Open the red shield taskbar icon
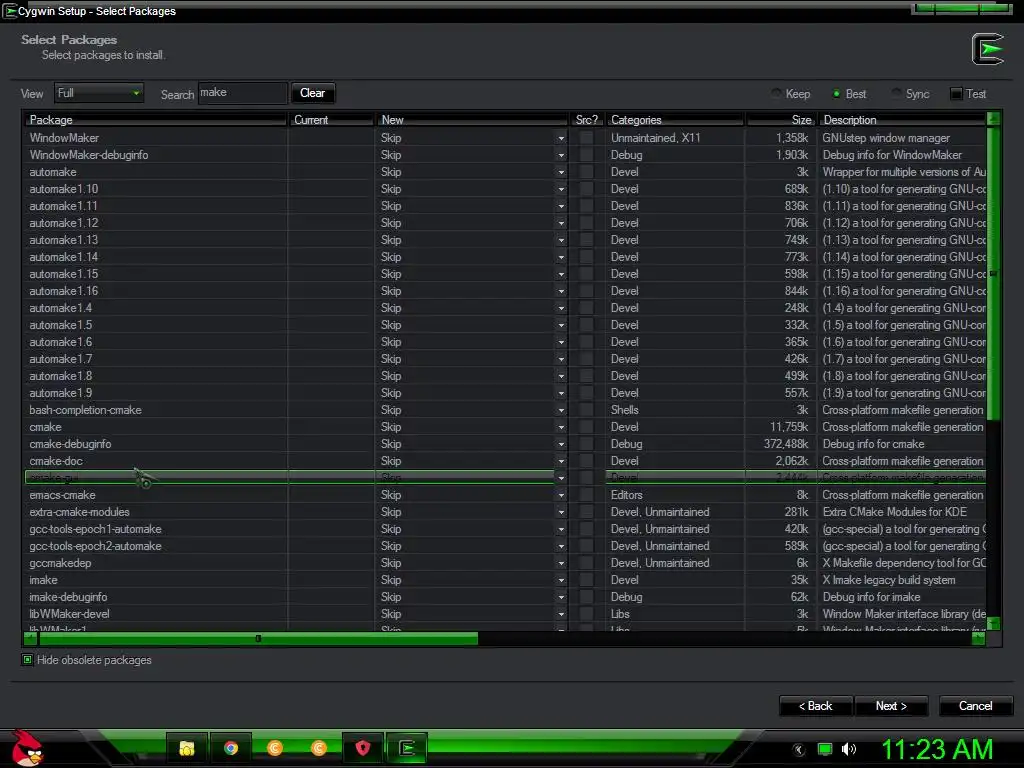 tap(363, 748)
